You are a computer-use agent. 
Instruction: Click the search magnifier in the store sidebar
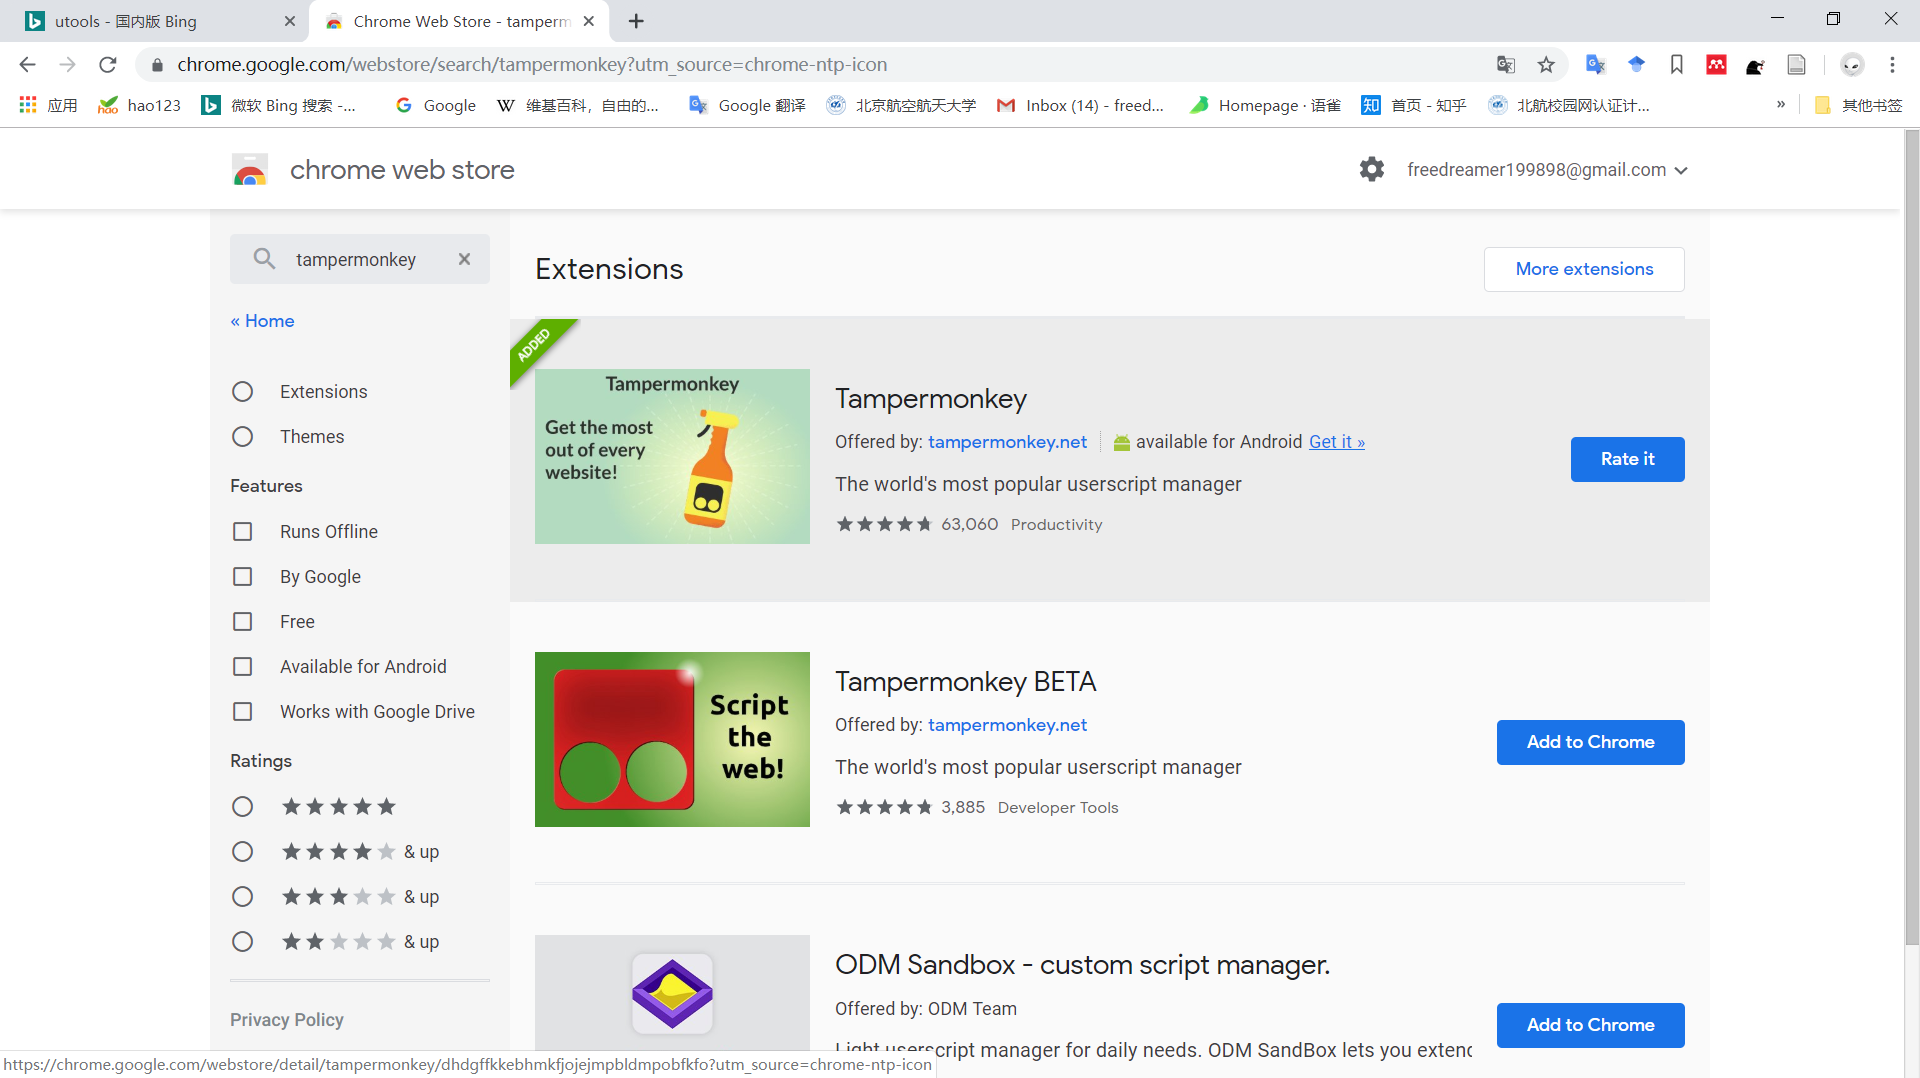[x=264, y=259]
